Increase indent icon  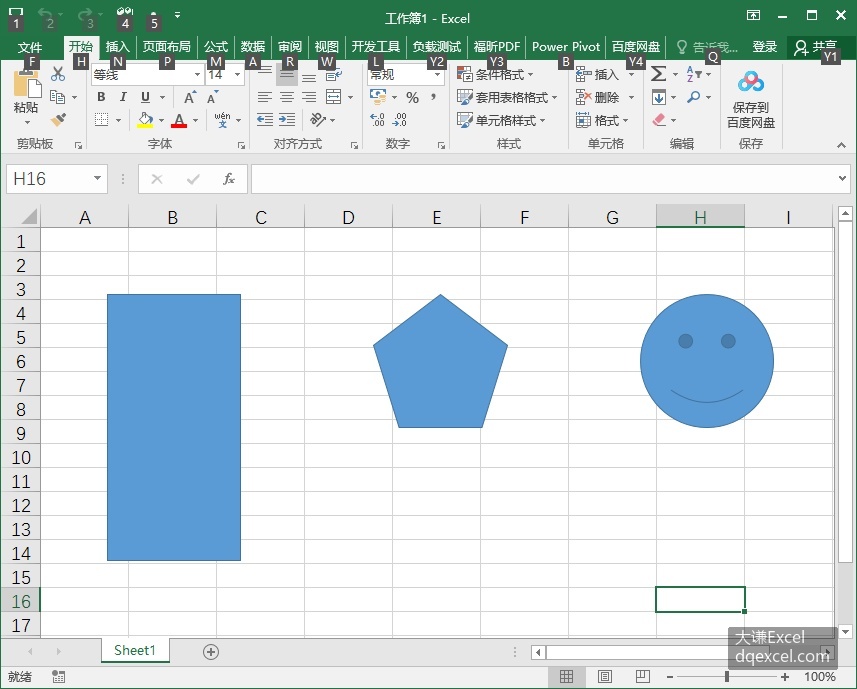287,120
